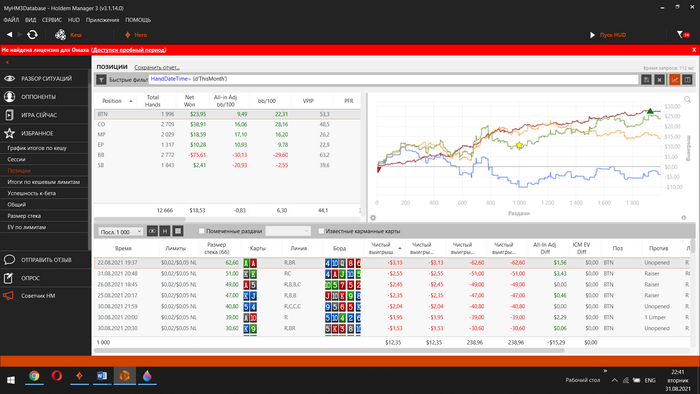Click the refresh icon in top toolbar
This screenshot has width=700, height=394.
coord(32,34)
